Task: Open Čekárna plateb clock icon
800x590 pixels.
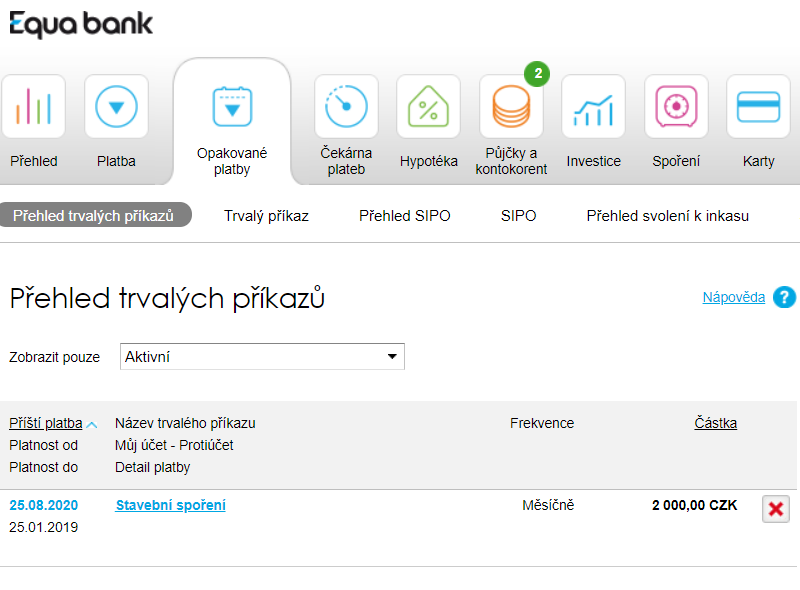Action: 346,106
